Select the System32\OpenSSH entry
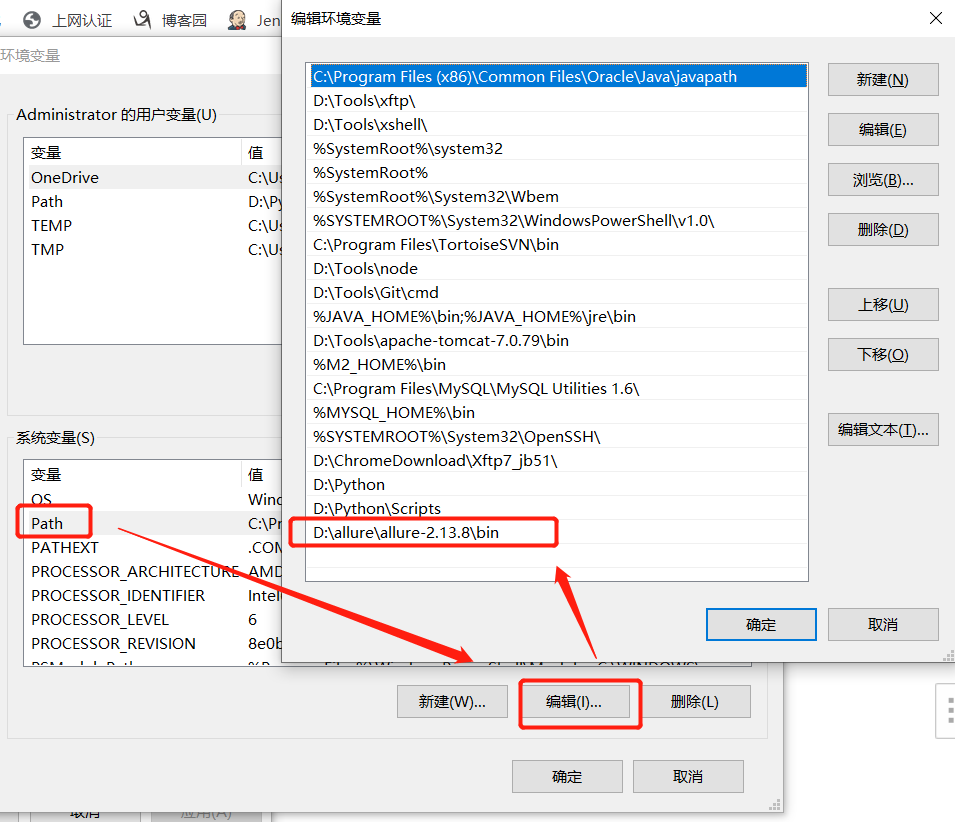 click(558, 437)
